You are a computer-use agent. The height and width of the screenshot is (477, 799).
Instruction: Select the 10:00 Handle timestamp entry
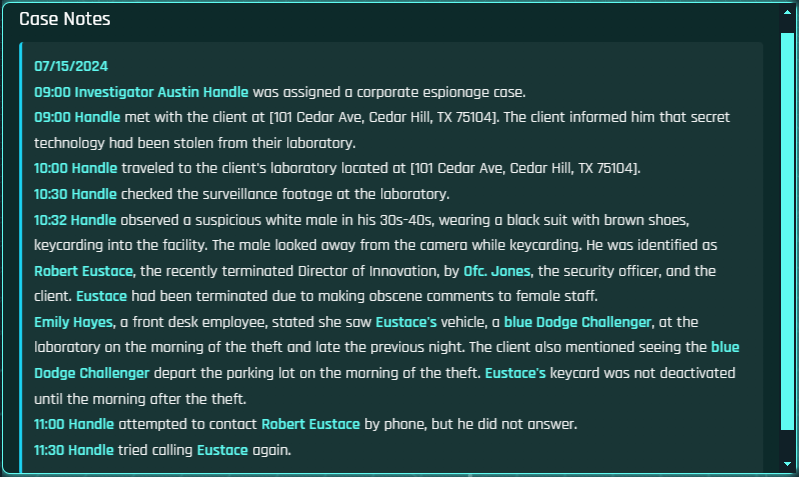pos(75,167)
